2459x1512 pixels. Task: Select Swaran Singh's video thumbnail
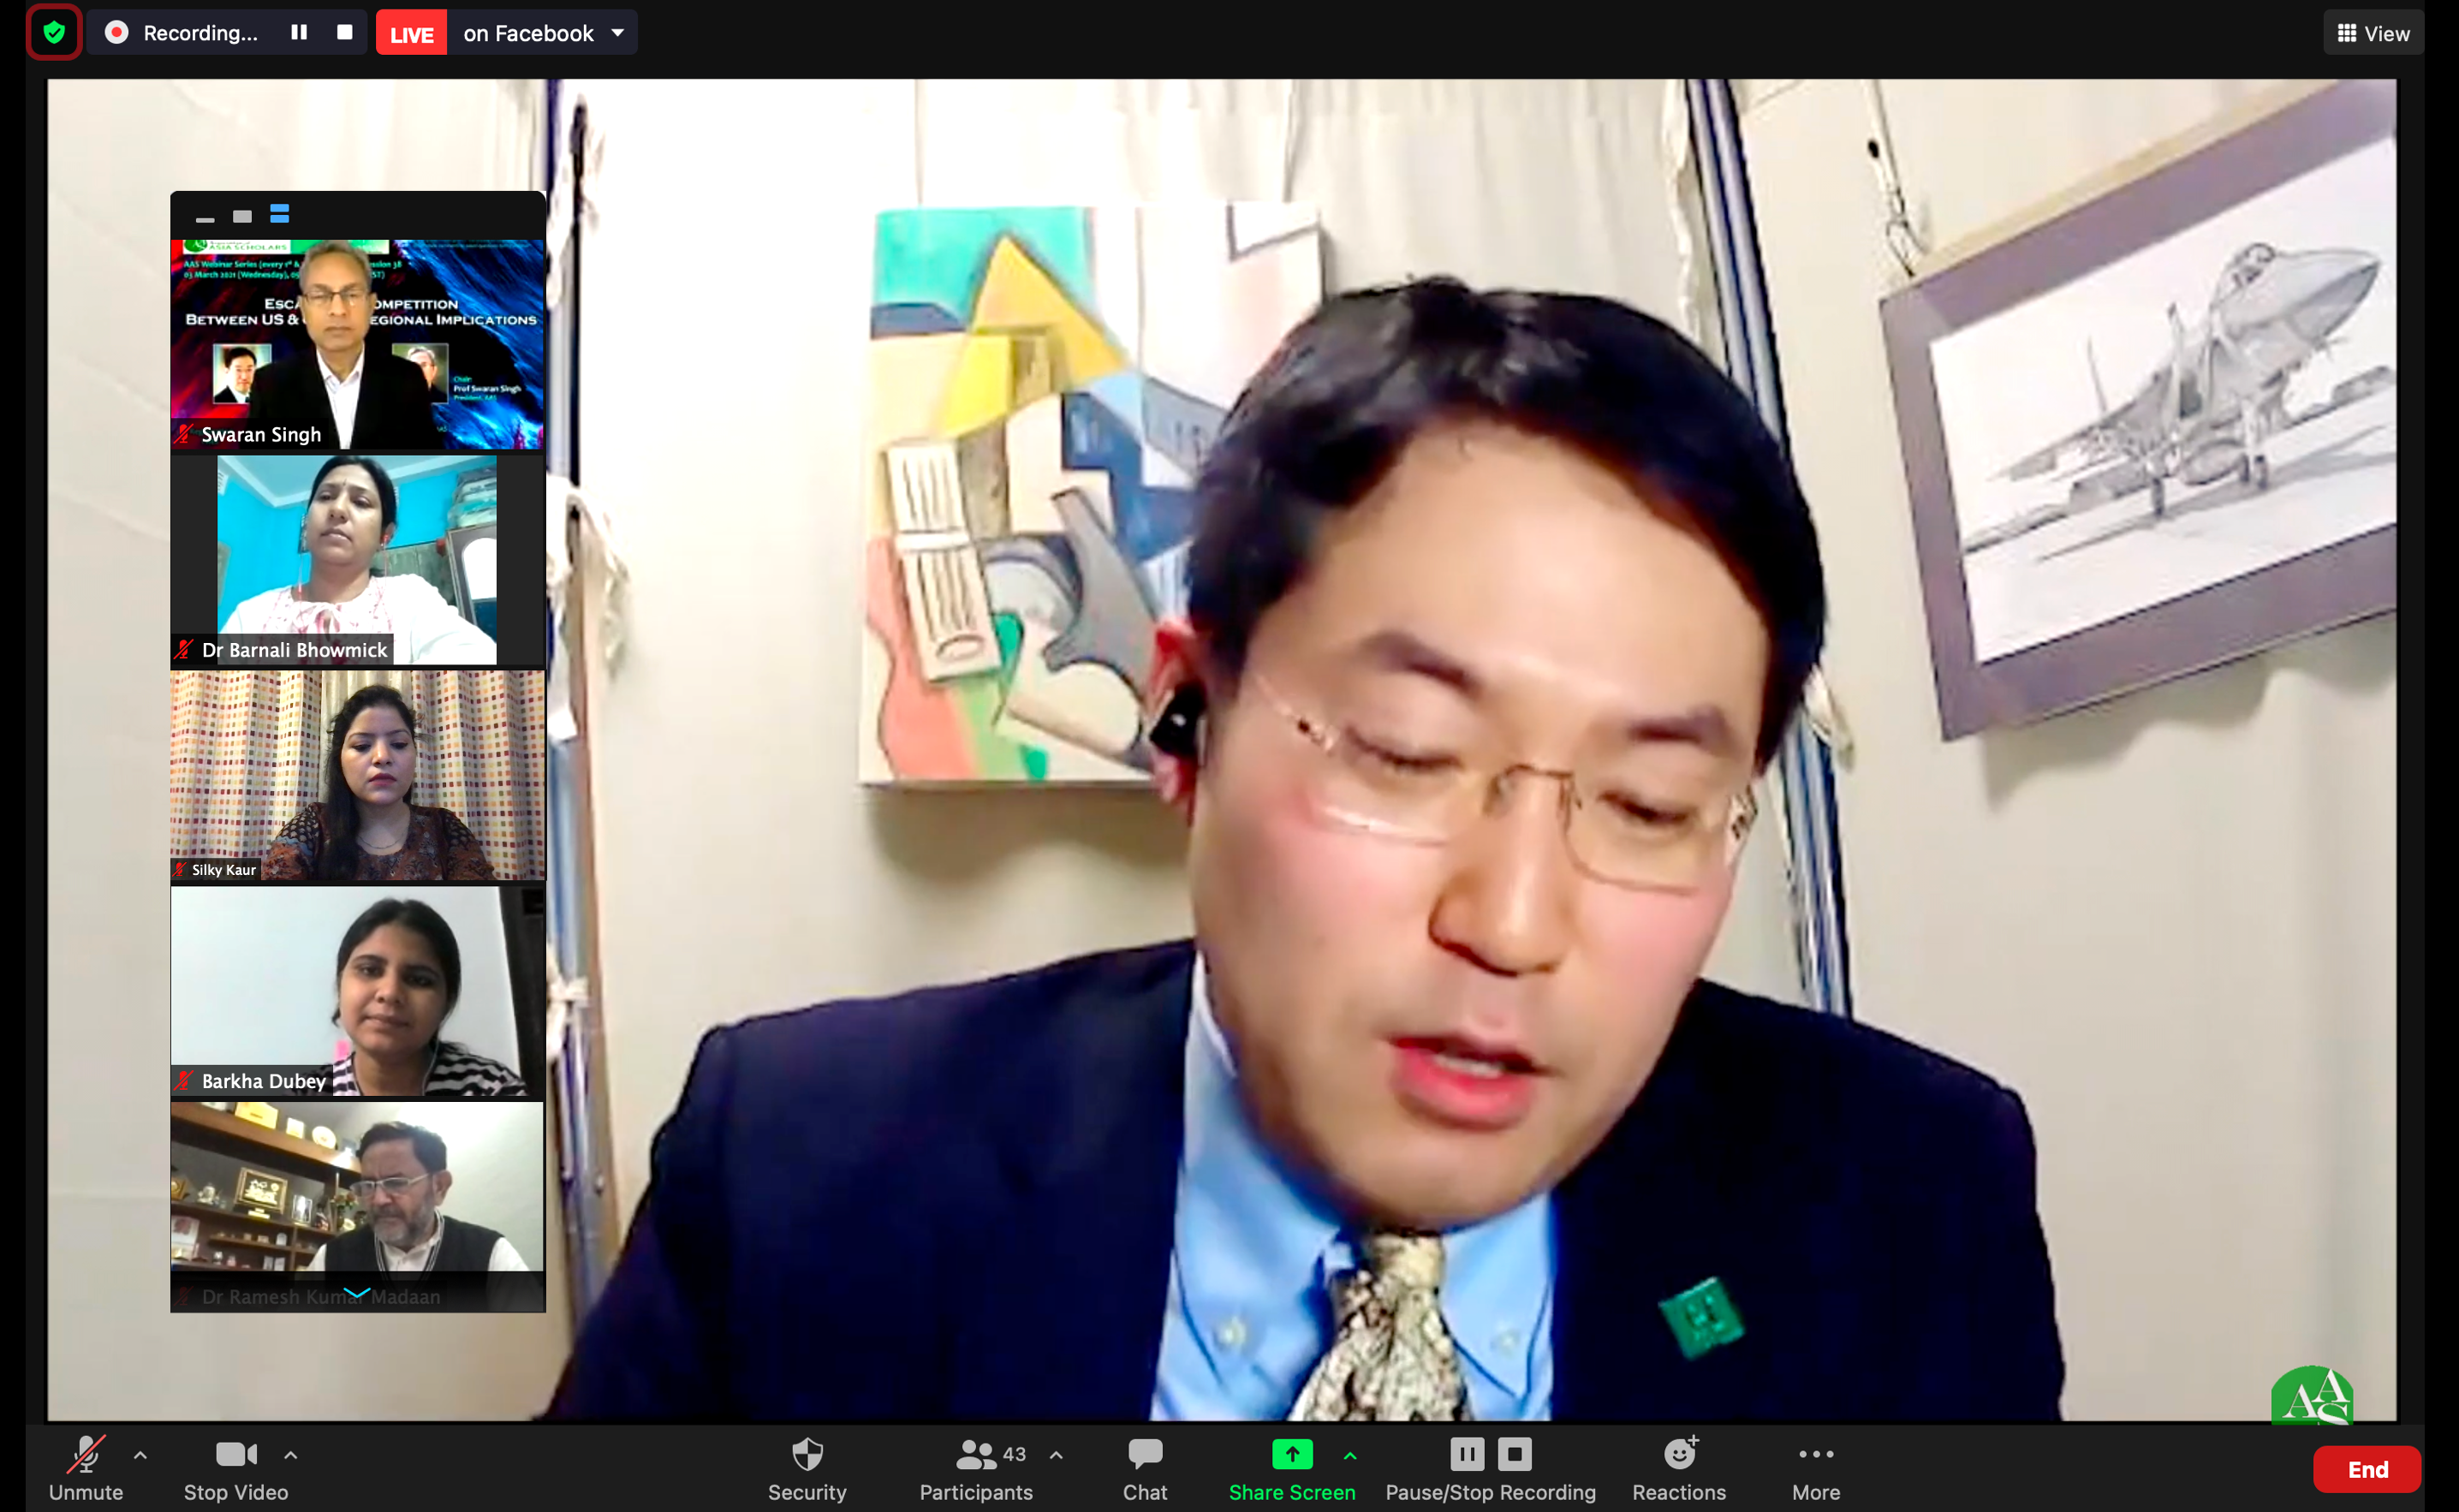coord(357,343)
